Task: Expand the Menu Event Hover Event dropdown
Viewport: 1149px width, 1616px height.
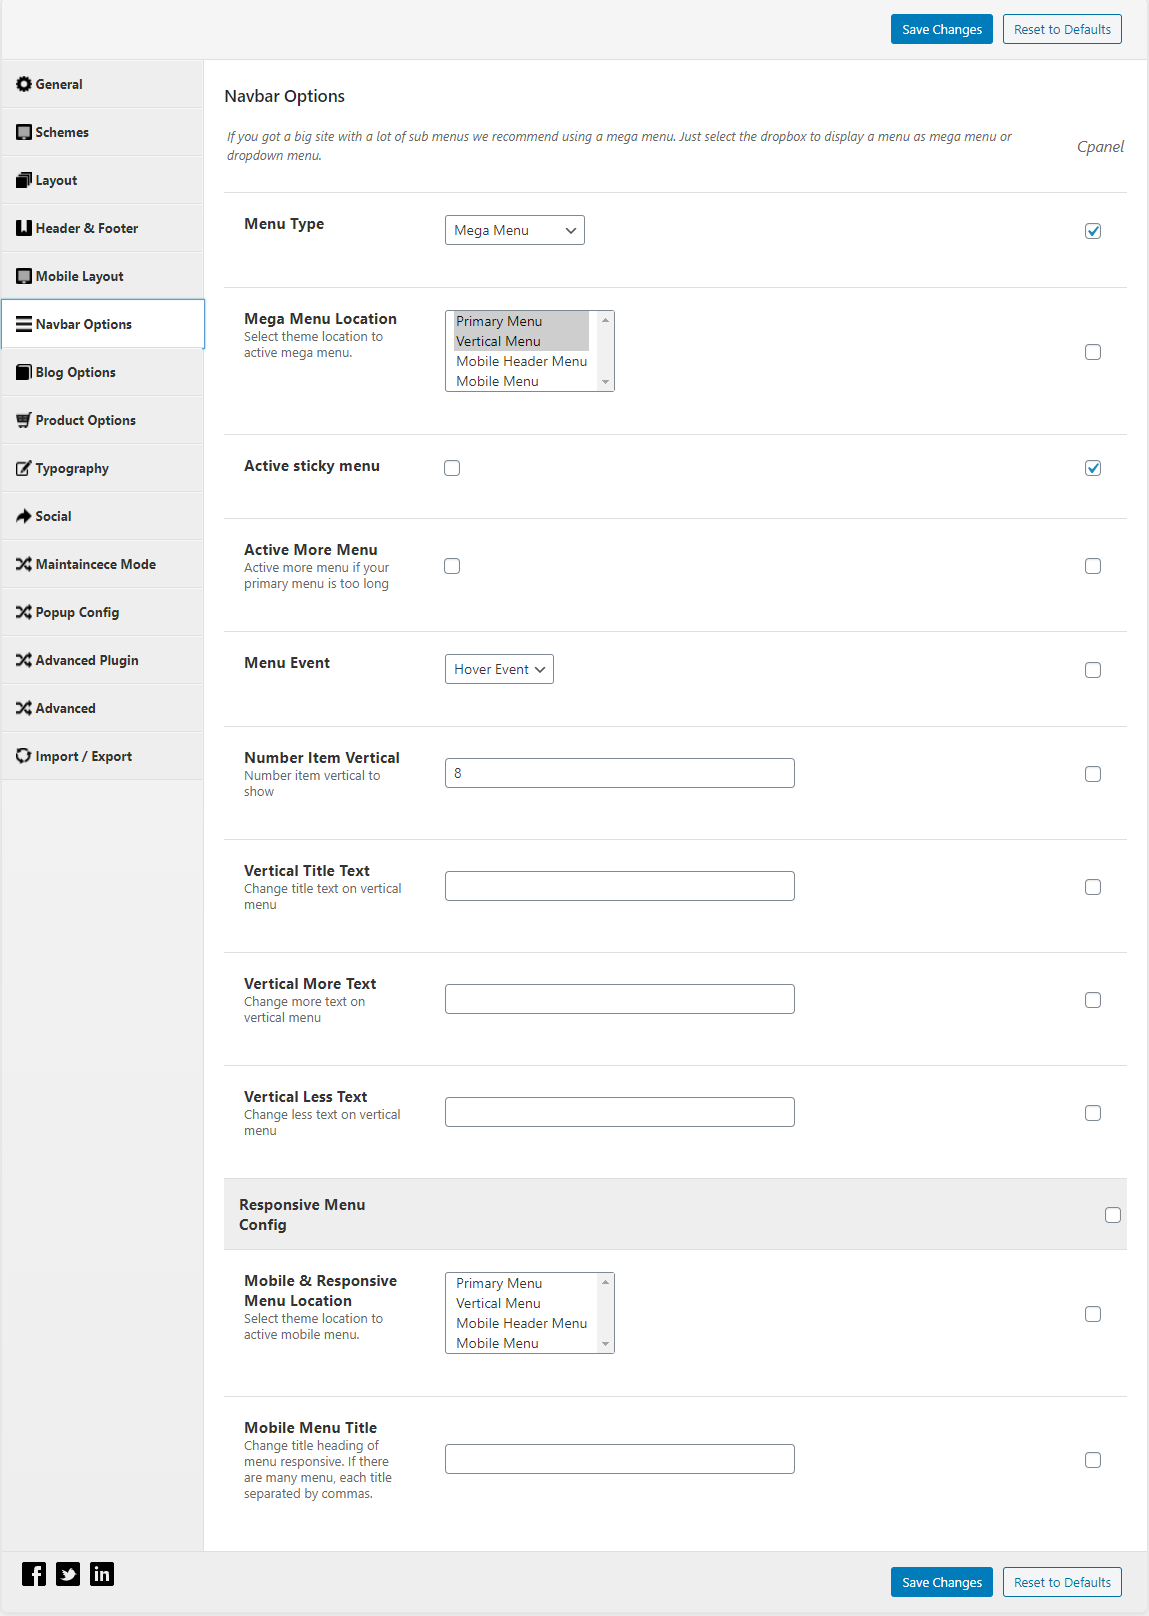Action: point(499,669)
